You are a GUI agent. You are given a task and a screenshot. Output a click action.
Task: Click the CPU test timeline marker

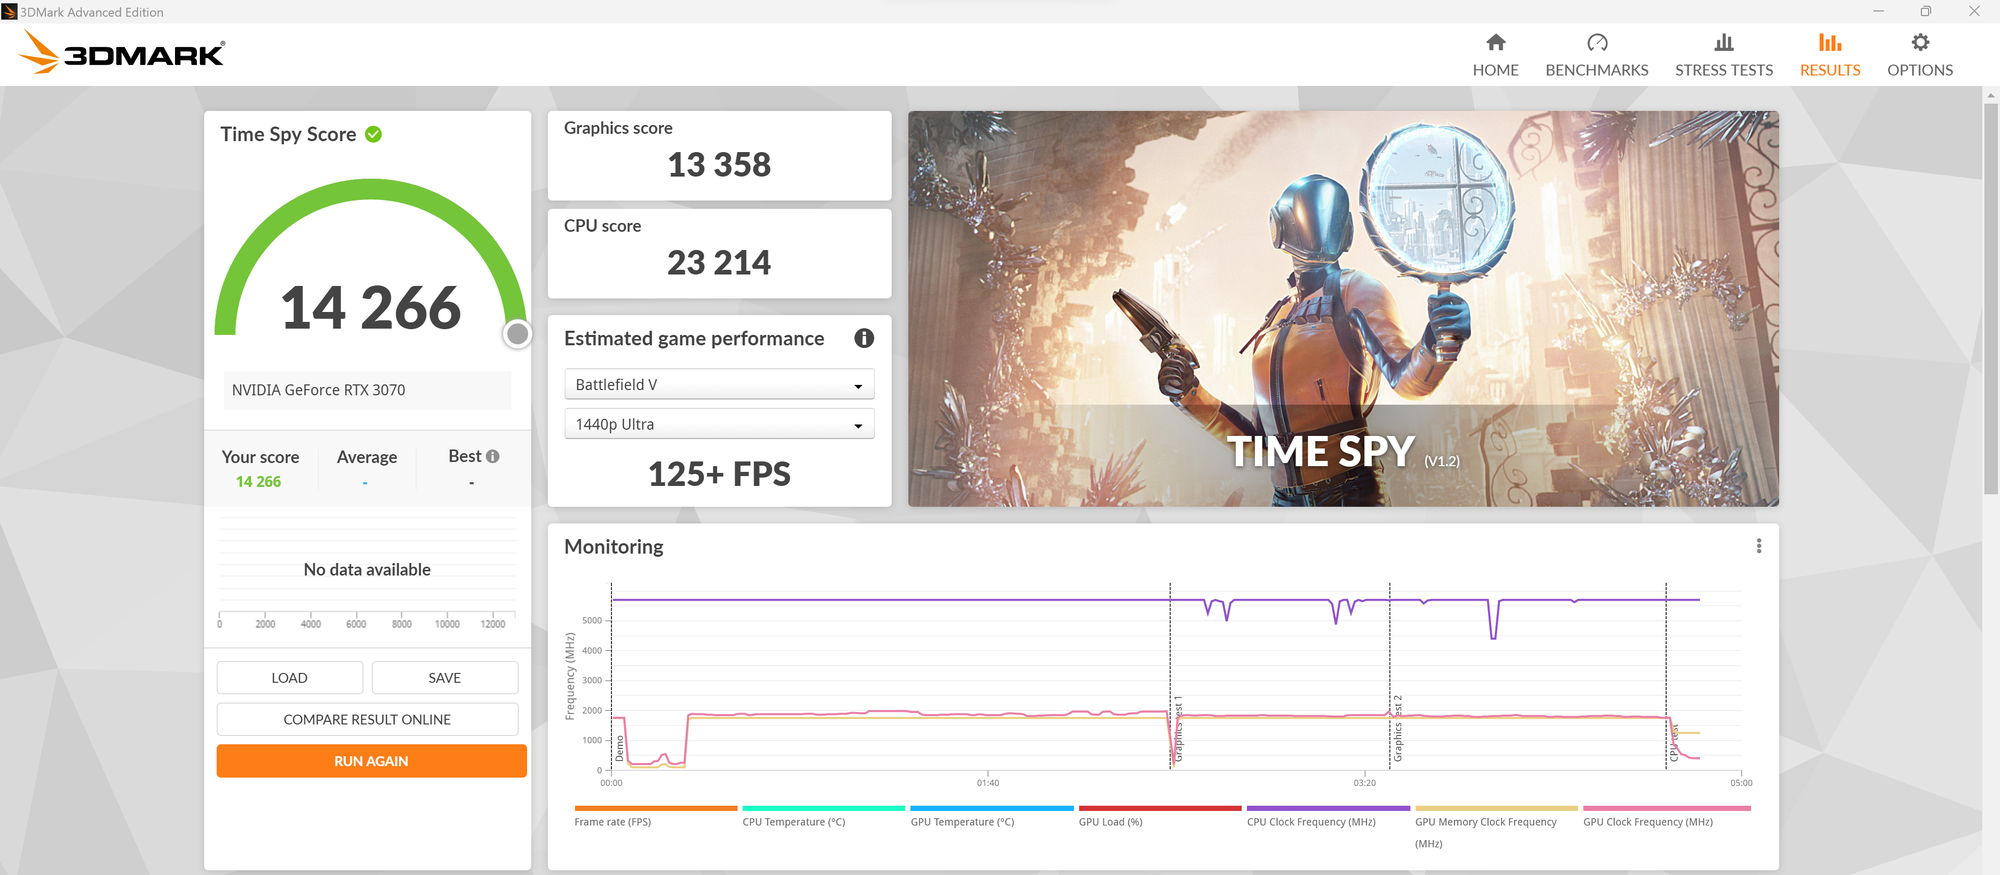coord(1674,743)
